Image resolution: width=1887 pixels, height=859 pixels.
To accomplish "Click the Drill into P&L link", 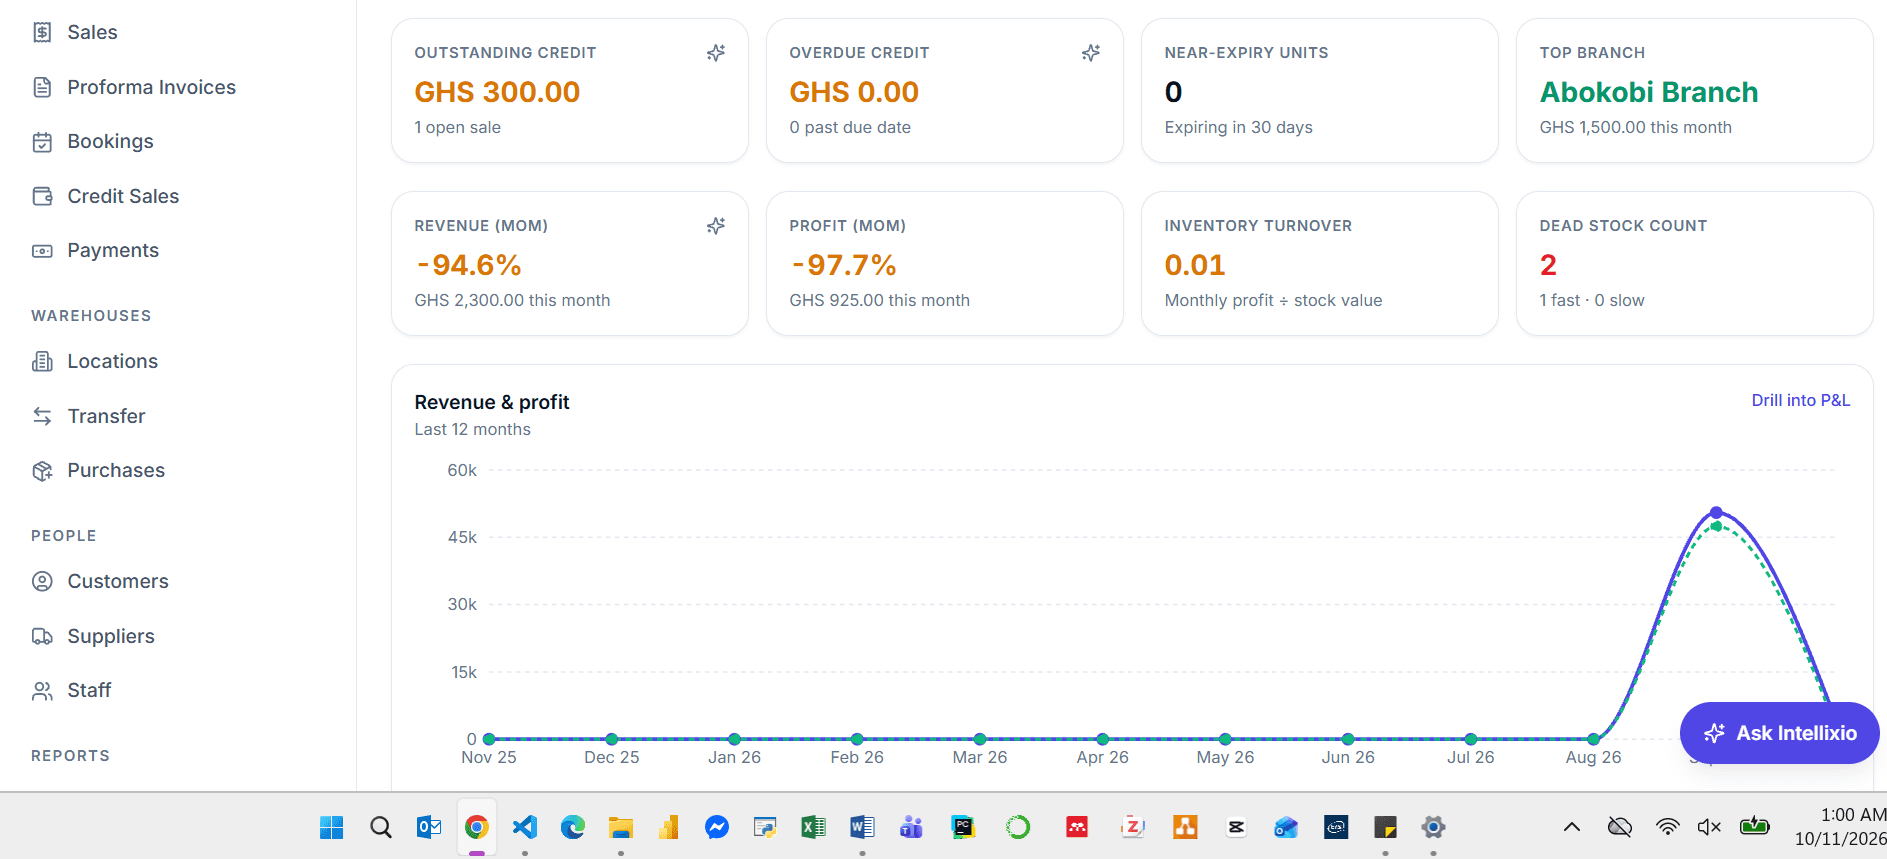I will 1801,400.
